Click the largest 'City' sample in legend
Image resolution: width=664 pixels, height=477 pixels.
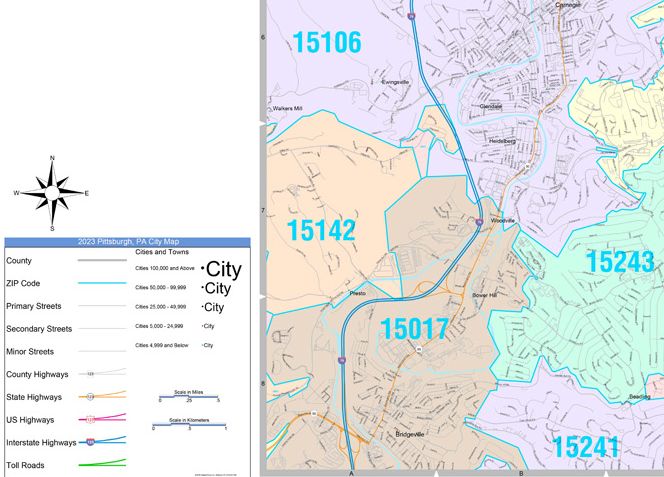[222, 268]
